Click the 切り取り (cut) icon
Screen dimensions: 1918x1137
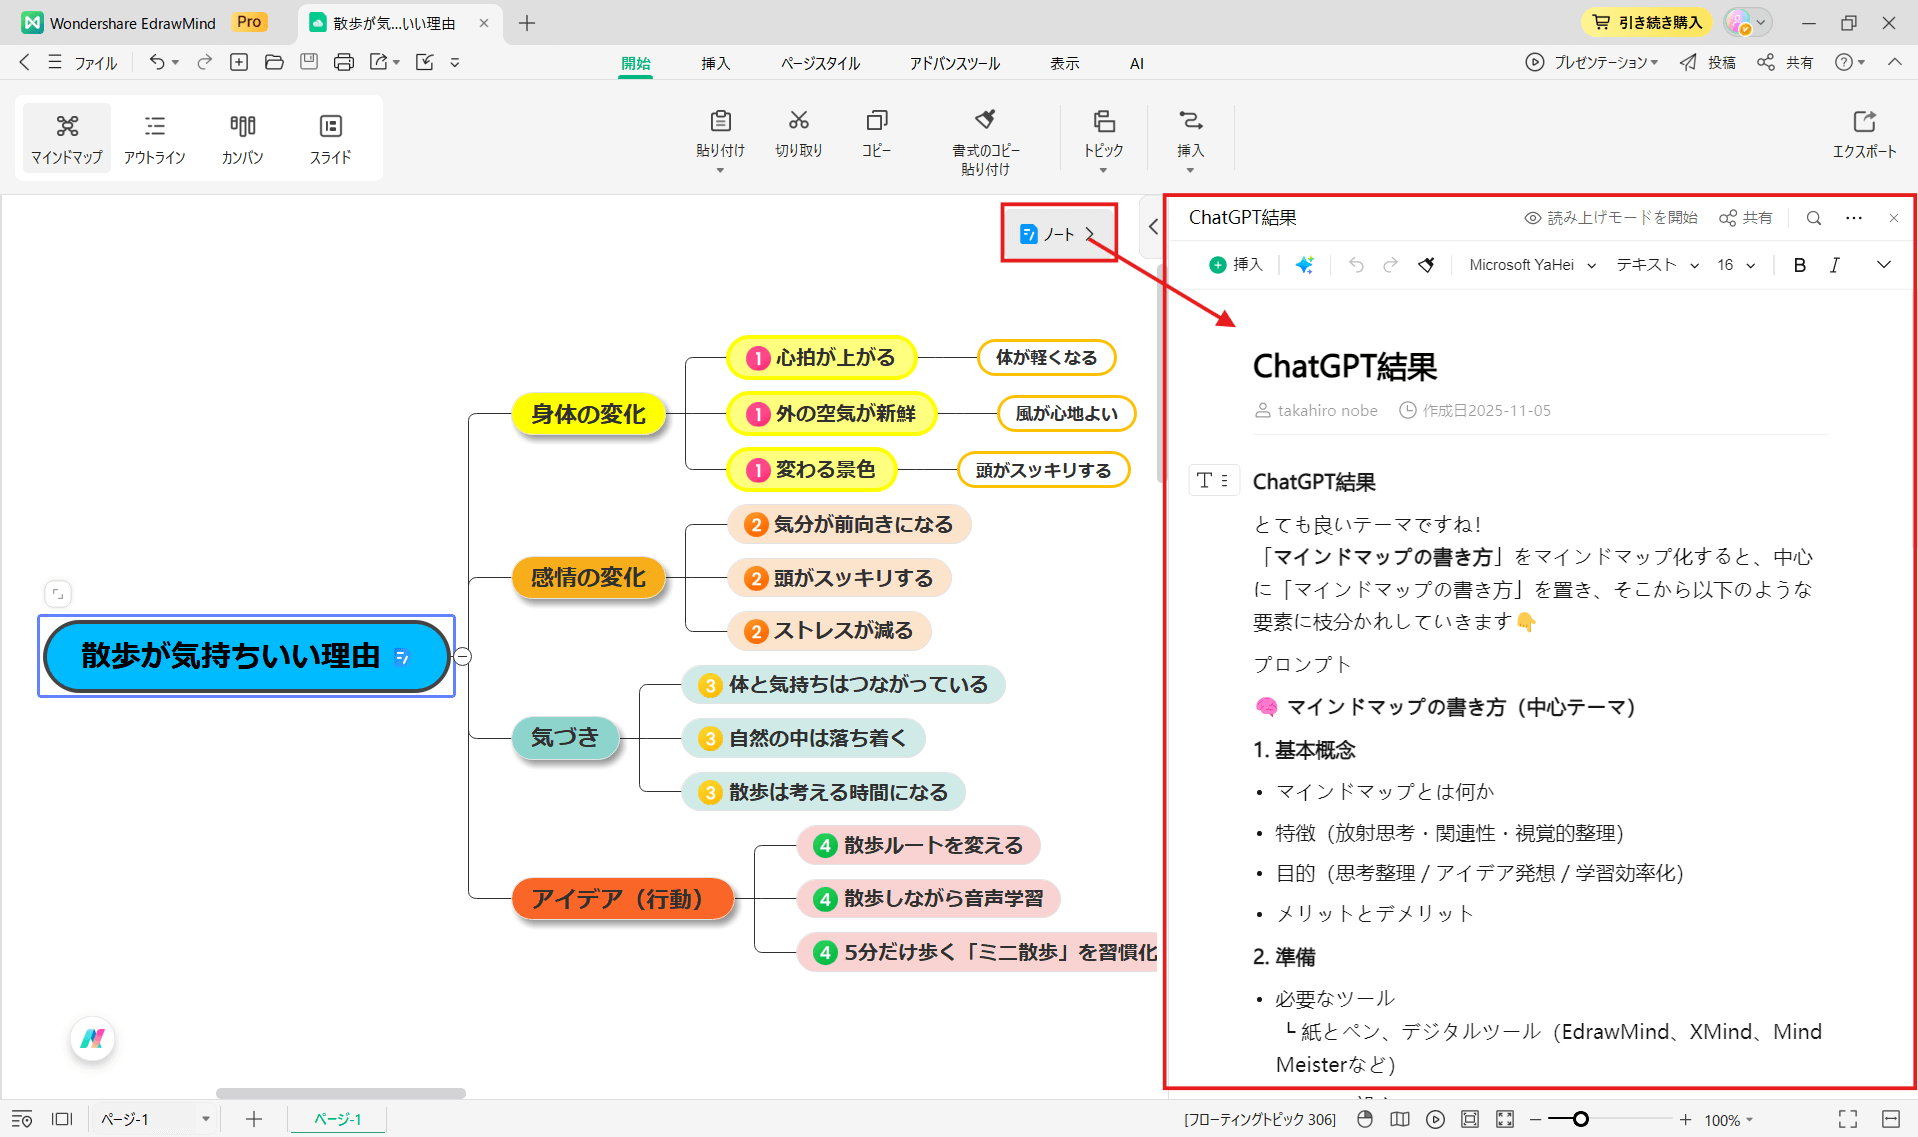pyautogui.click(x=798, y=135)
